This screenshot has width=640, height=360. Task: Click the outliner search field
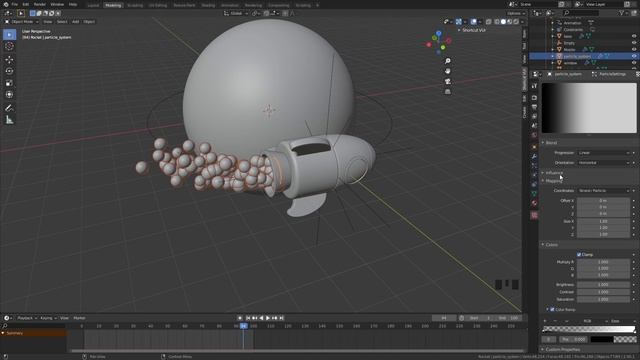[581, 13]
